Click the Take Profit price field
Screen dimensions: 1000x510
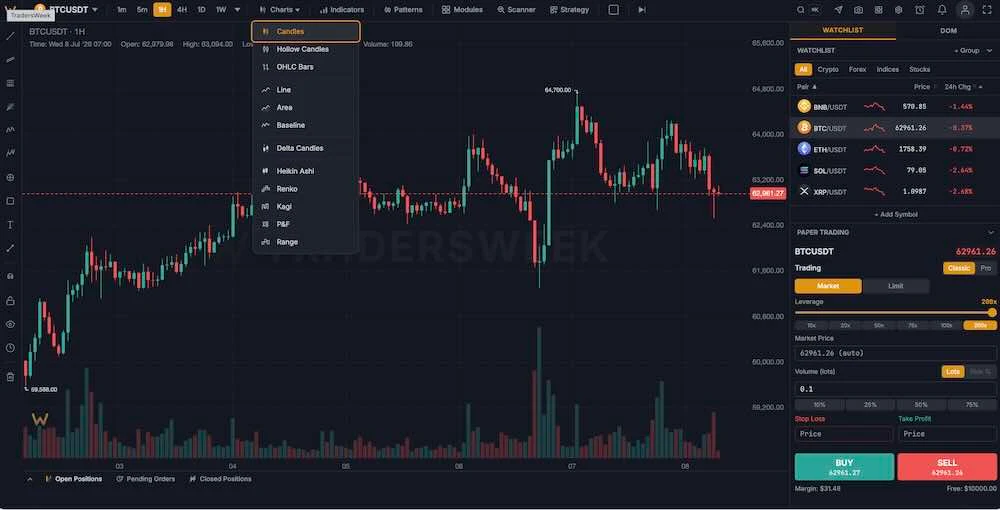point(947,434)
